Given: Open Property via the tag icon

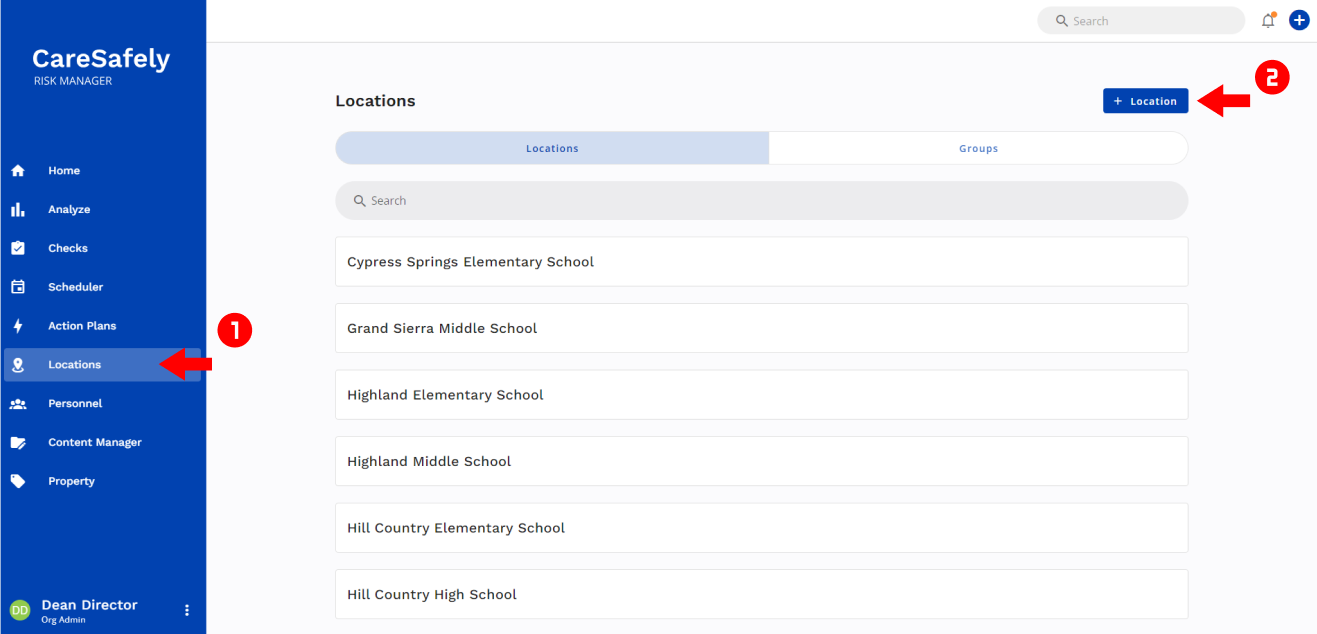Looking at the screenshot, I should pos(17,481).
